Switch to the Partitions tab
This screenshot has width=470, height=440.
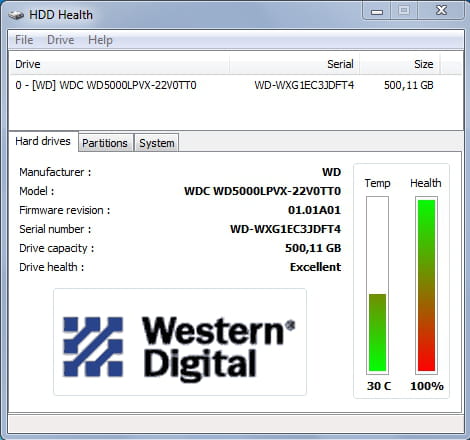pos(105,143)
